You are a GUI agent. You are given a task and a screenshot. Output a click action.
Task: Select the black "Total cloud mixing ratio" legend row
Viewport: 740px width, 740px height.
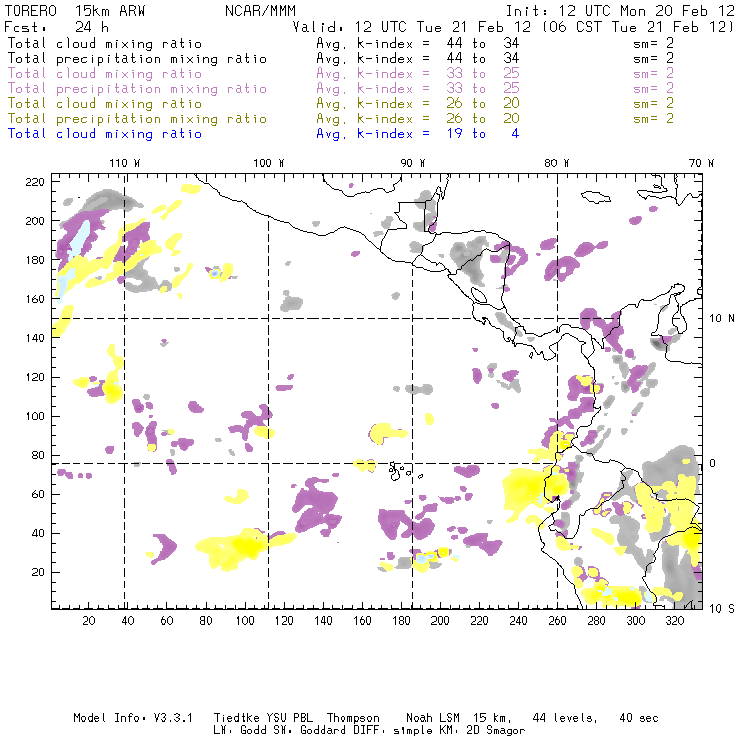105,43
